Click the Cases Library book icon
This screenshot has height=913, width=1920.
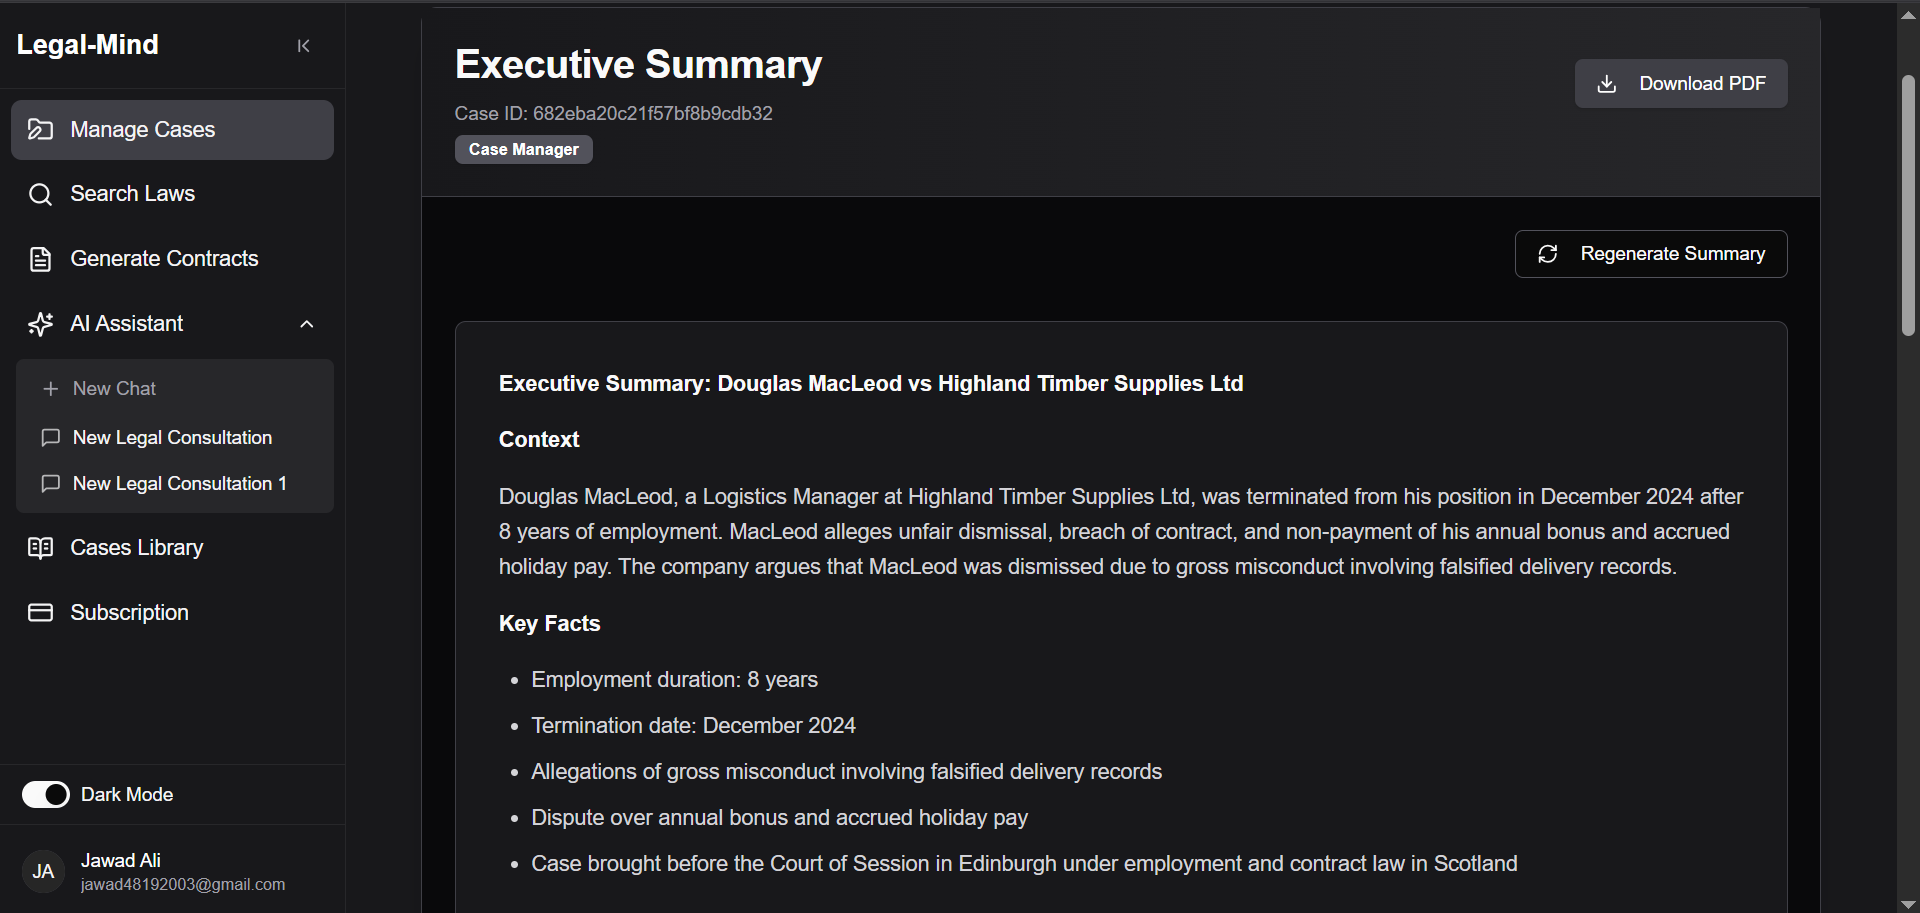[40, 548]
